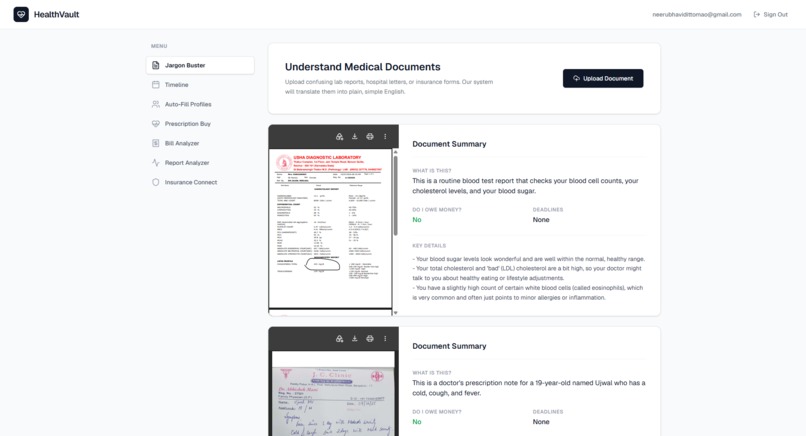Open more options in blood report viewer
Screen dimensions: 806x436
[x=385, y=137]
